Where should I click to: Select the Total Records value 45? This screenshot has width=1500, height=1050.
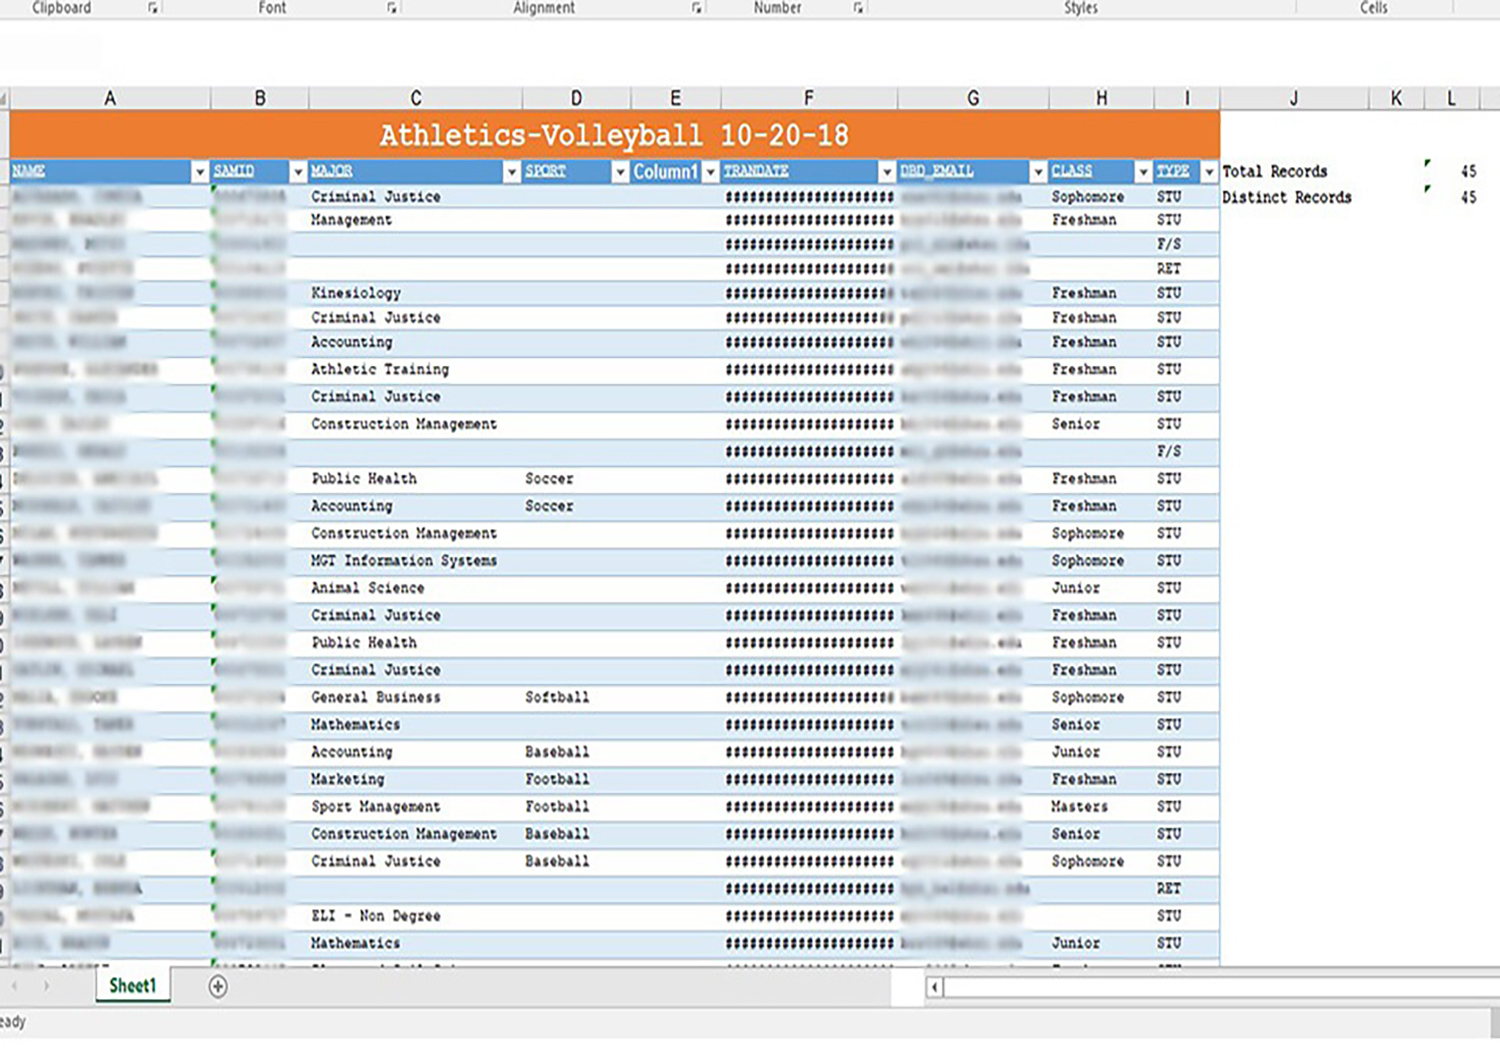pos(1468,172)
